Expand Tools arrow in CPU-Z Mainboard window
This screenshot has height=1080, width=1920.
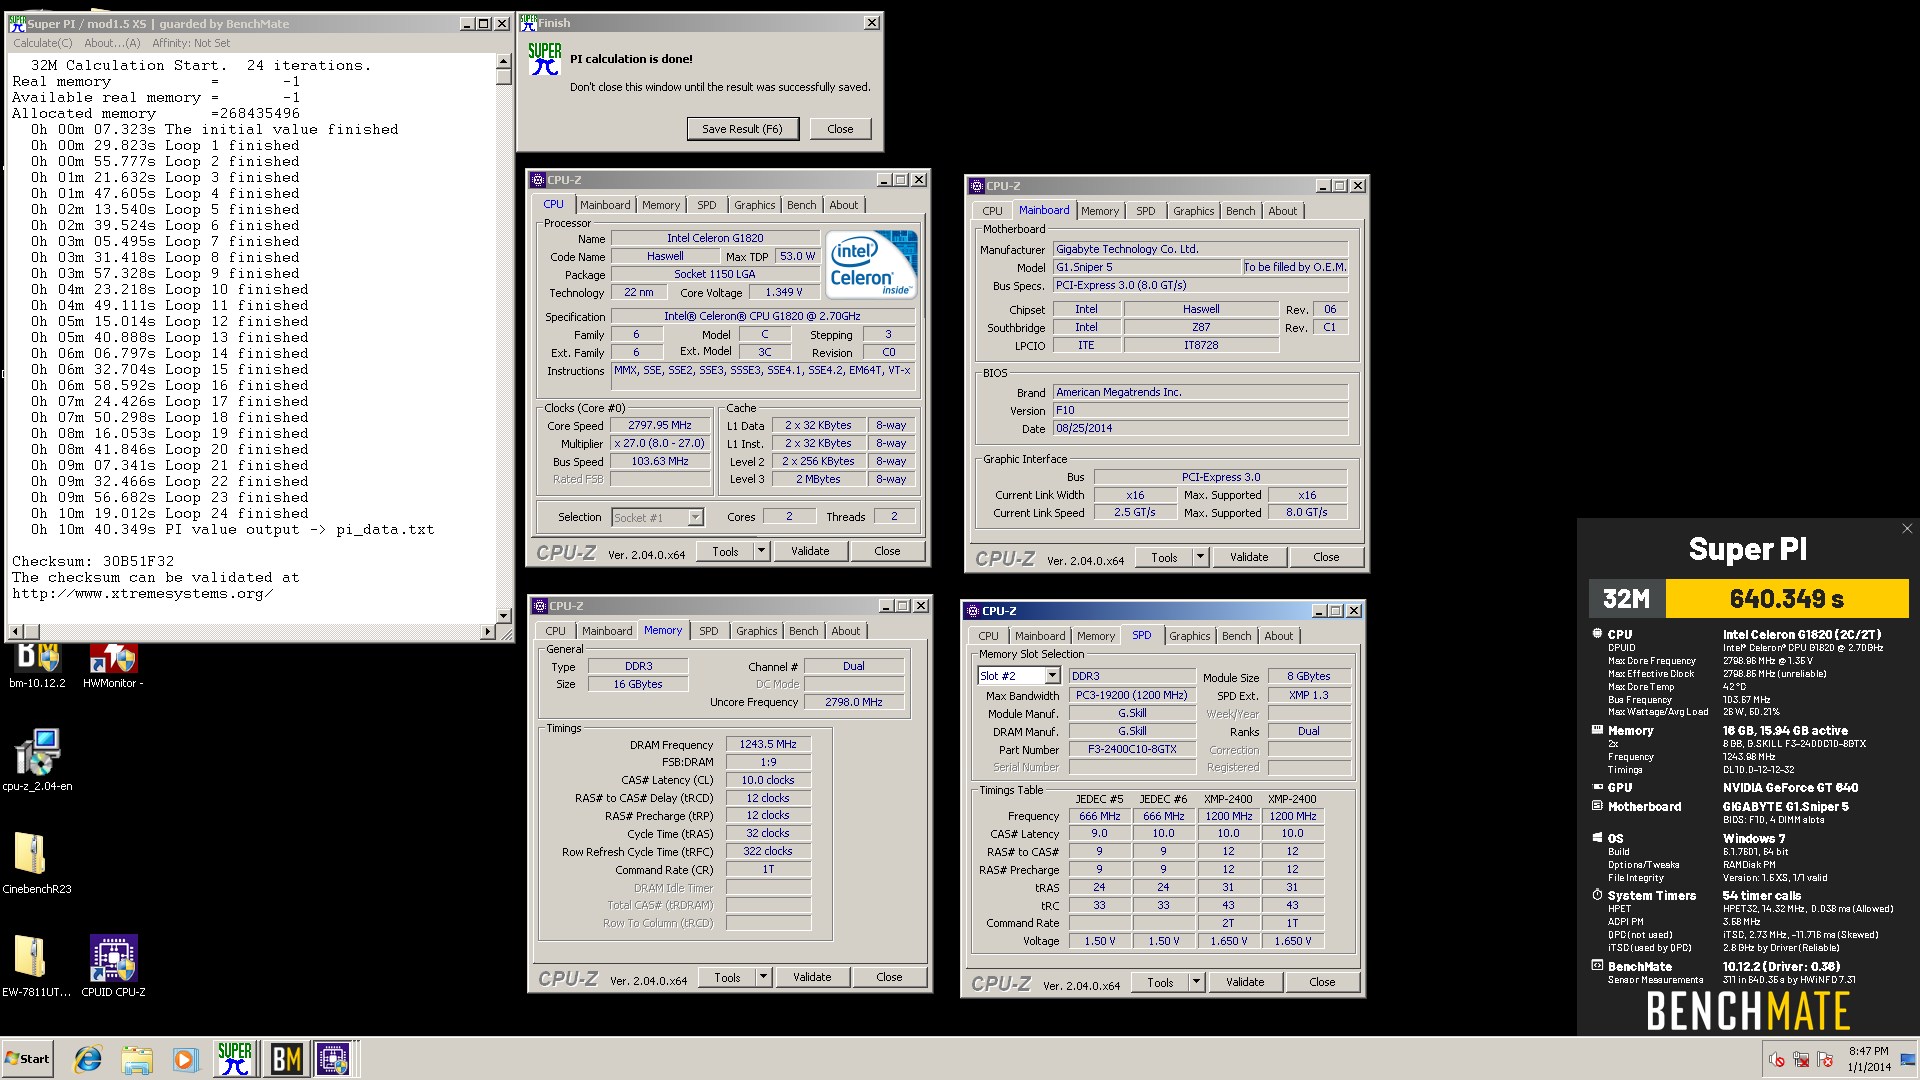(1200, 557)
